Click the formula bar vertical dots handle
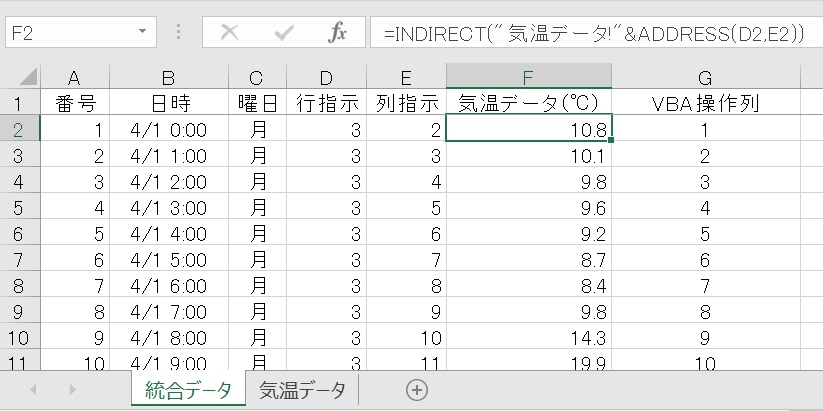 [x=178, y=33]
